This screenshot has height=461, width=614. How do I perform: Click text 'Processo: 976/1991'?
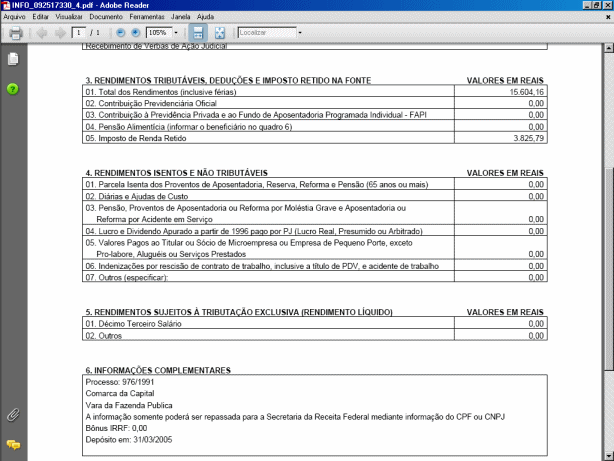click(x=120, y=382)
